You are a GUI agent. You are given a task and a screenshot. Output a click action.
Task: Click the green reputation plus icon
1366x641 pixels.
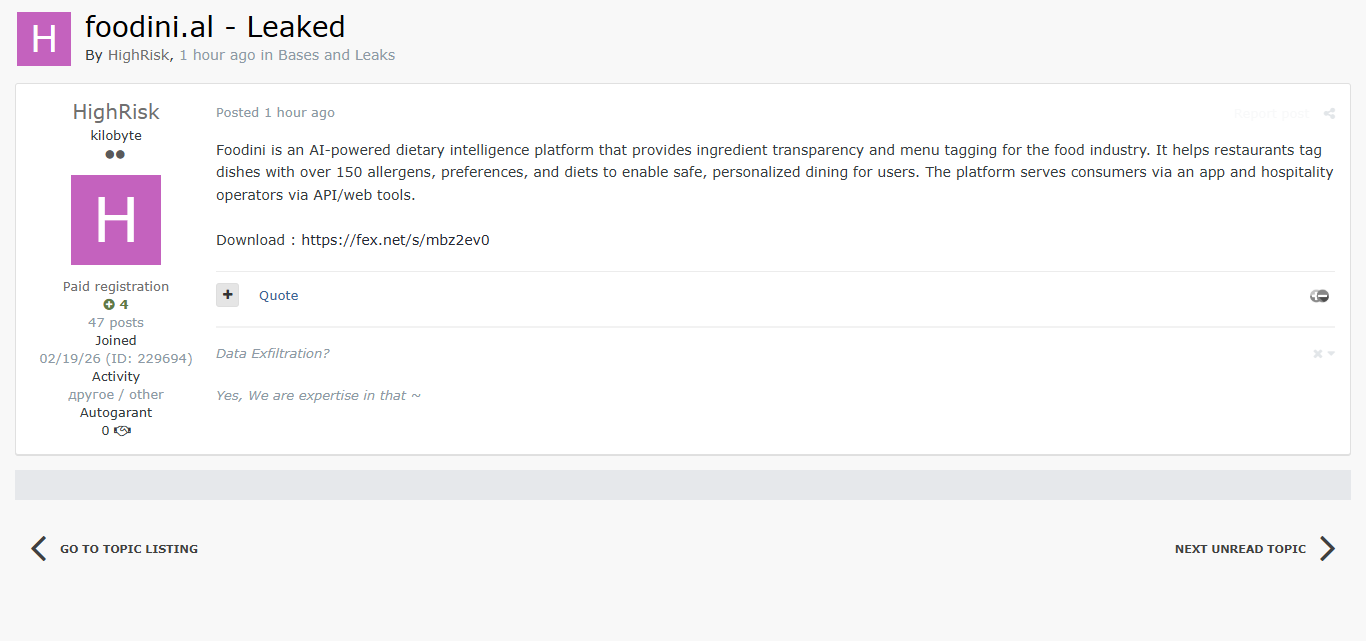coord(109,305)
